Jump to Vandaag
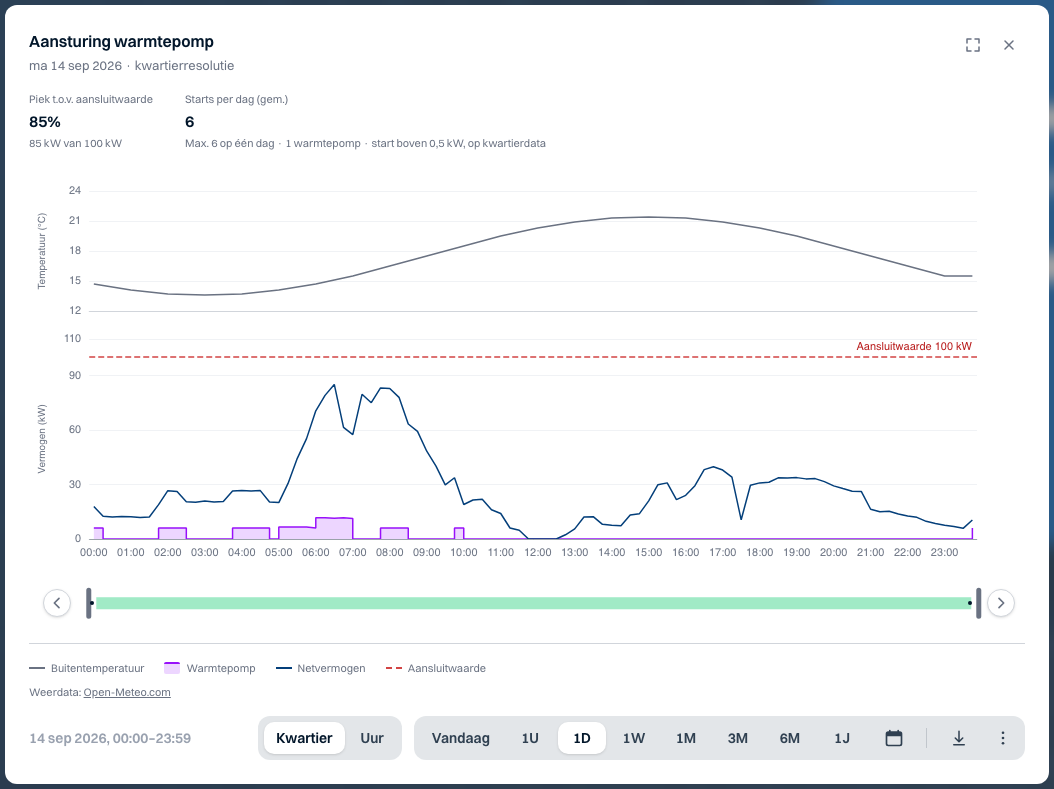 tap(460, 738)
